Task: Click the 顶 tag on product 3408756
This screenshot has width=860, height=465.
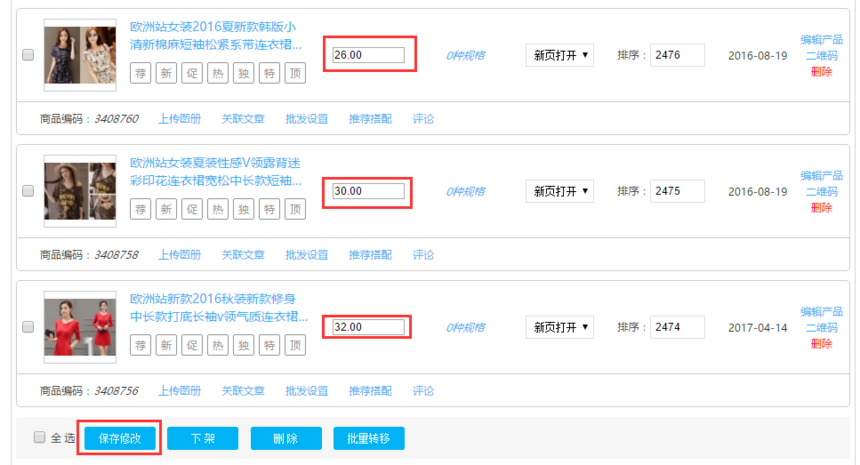Action: click(294, 346)
